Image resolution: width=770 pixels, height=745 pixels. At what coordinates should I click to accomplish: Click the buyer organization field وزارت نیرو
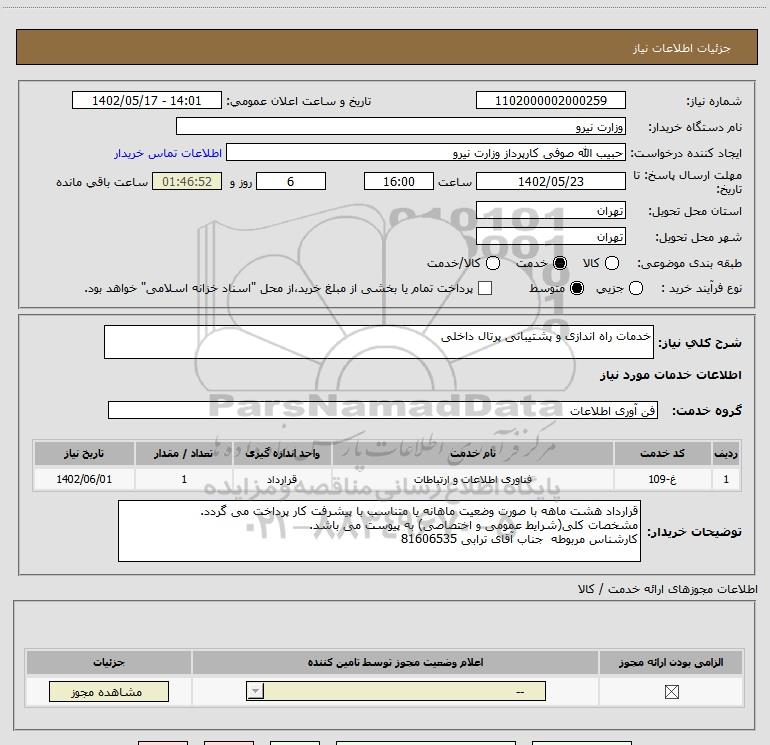point(401,127)
